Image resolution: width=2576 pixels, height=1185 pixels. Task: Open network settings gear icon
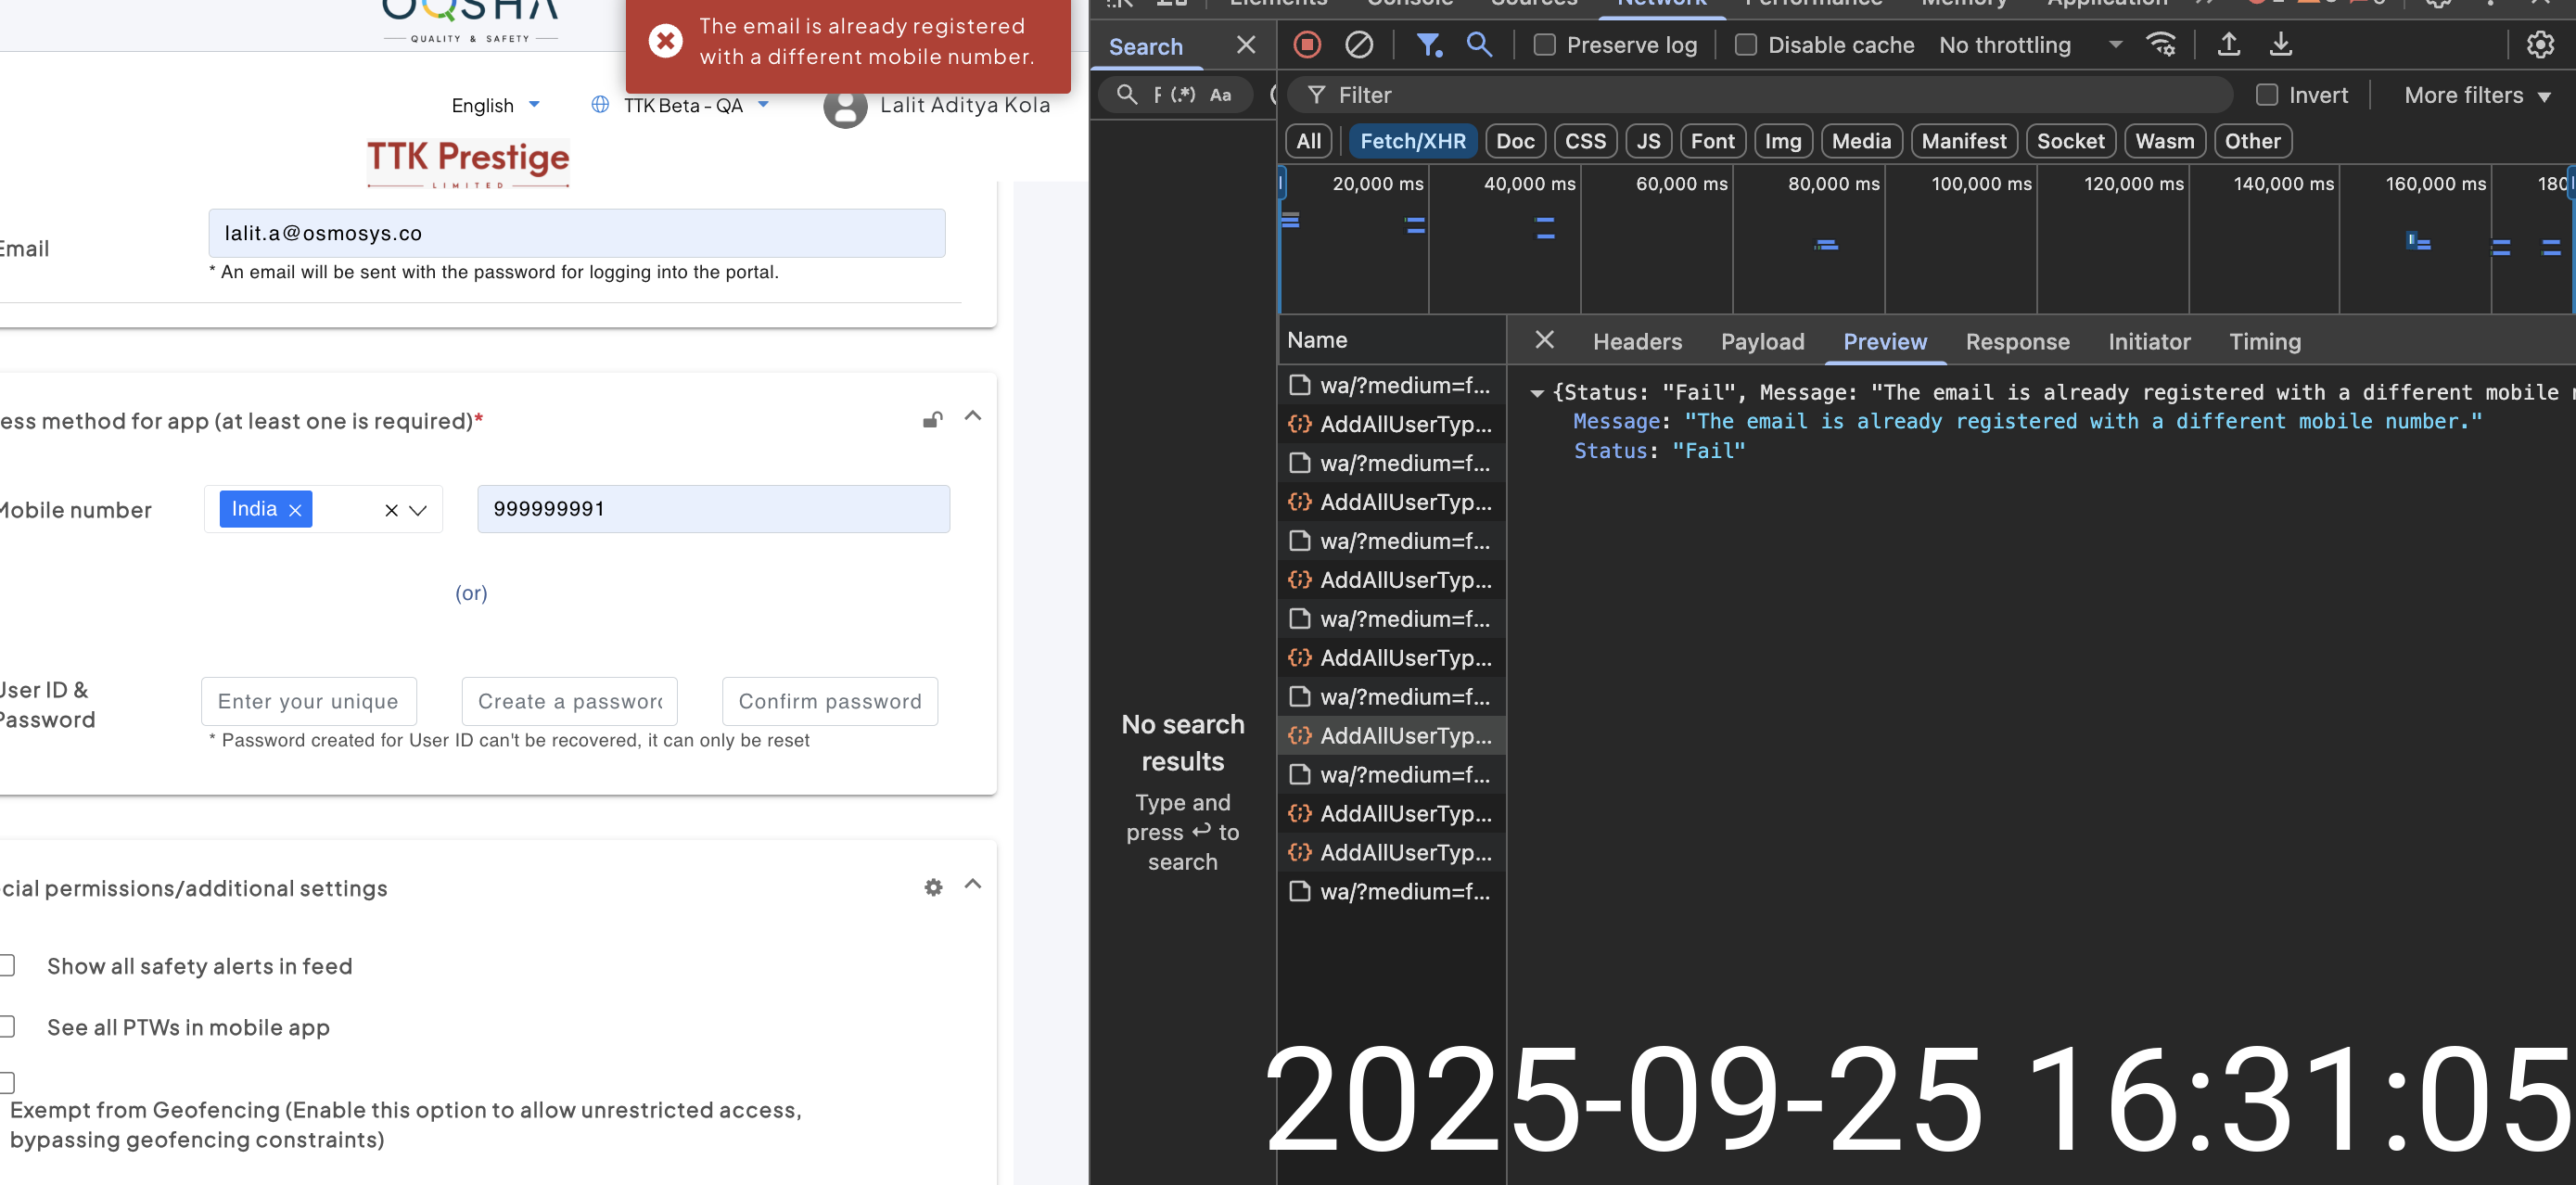point(2540,45)
